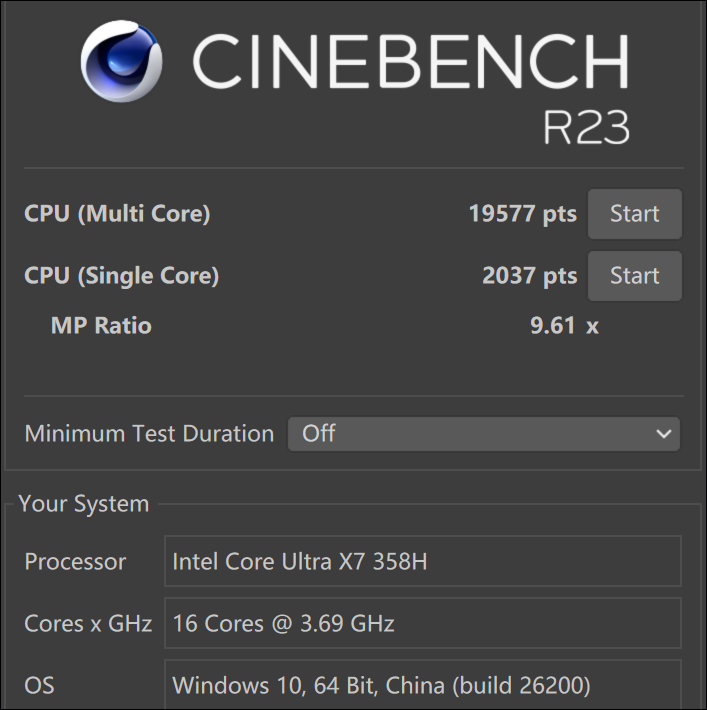This screenshot has width=707, height=710.
Task: Start the CPU Multi Core test
Action: [x=634, y=214]
